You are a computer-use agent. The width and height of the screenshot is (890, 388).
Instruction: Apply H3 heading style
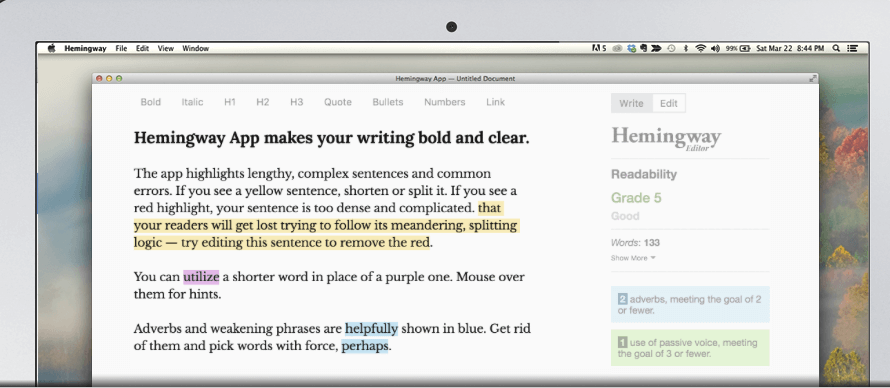[297, 102]
